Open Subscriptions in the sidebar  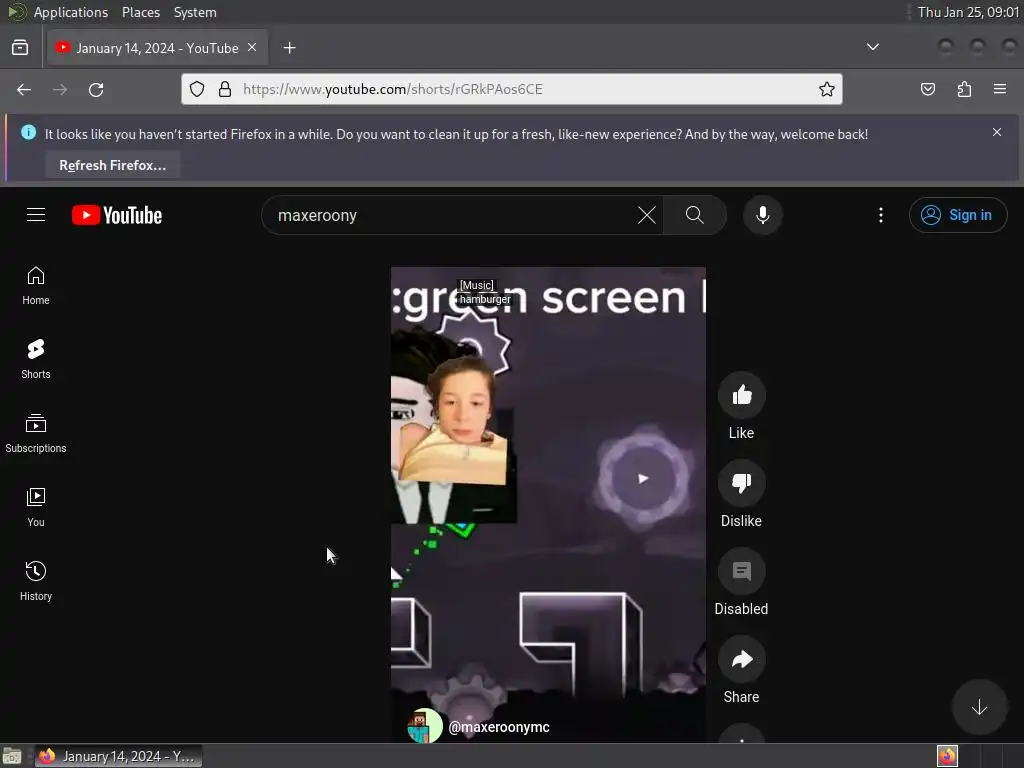tap(36, 434)
